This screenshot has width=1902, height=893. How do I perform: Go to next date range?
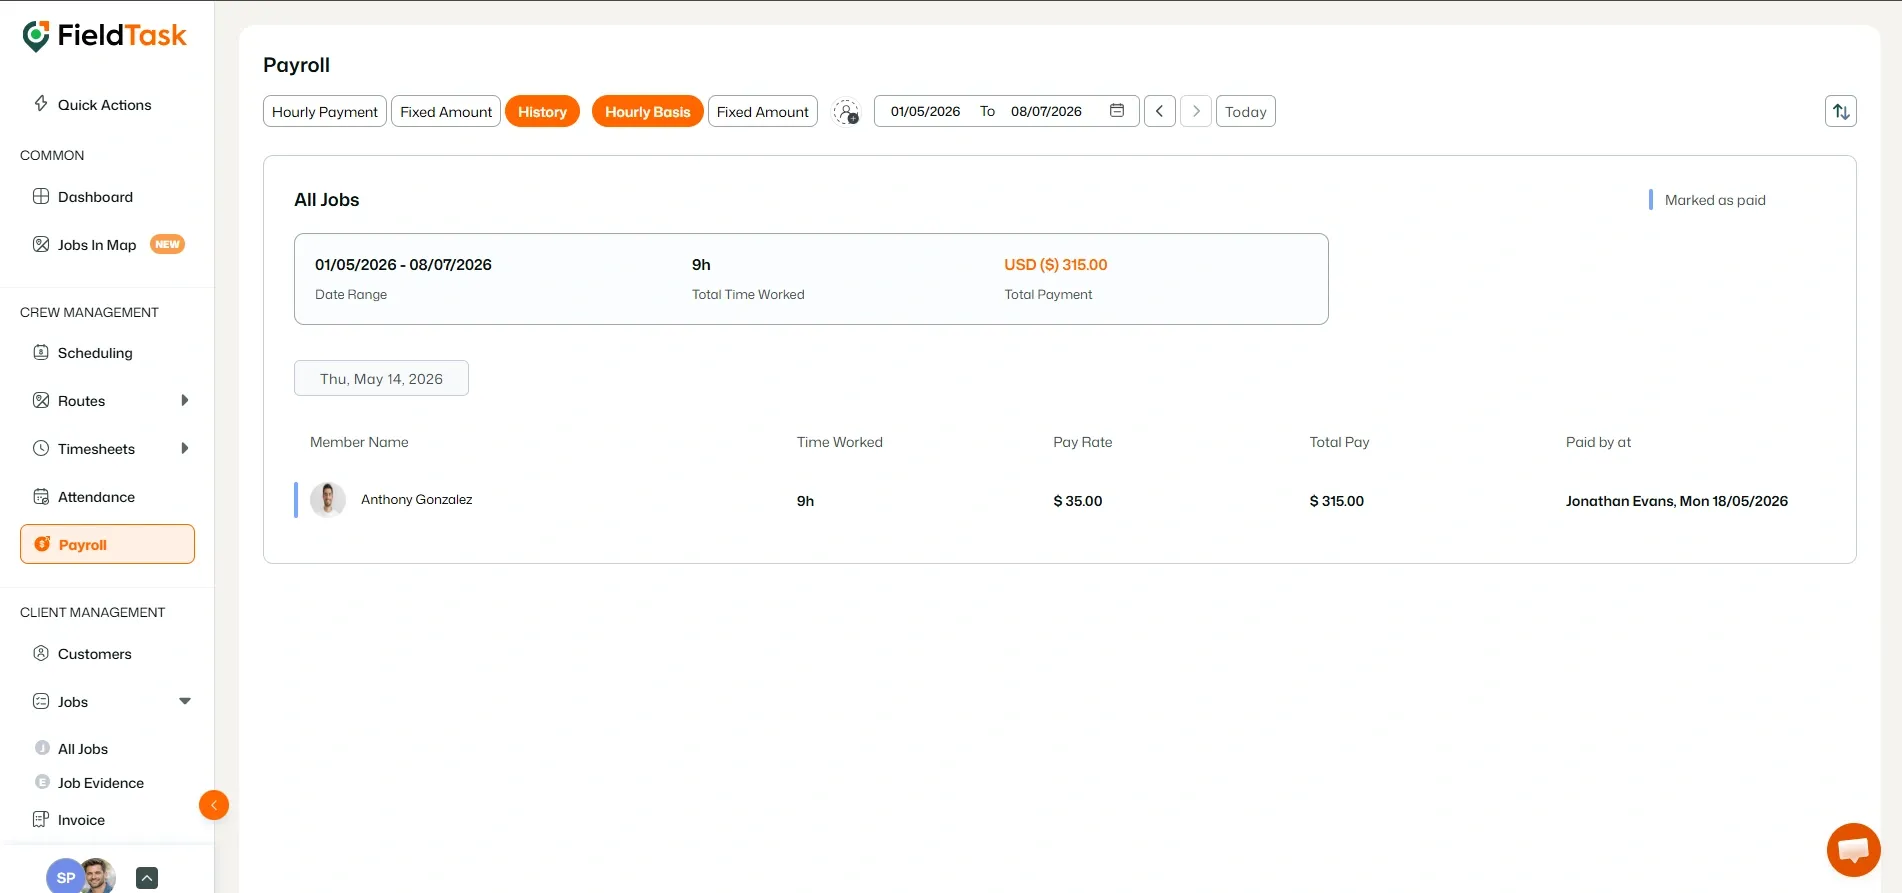pos(1196,111)
